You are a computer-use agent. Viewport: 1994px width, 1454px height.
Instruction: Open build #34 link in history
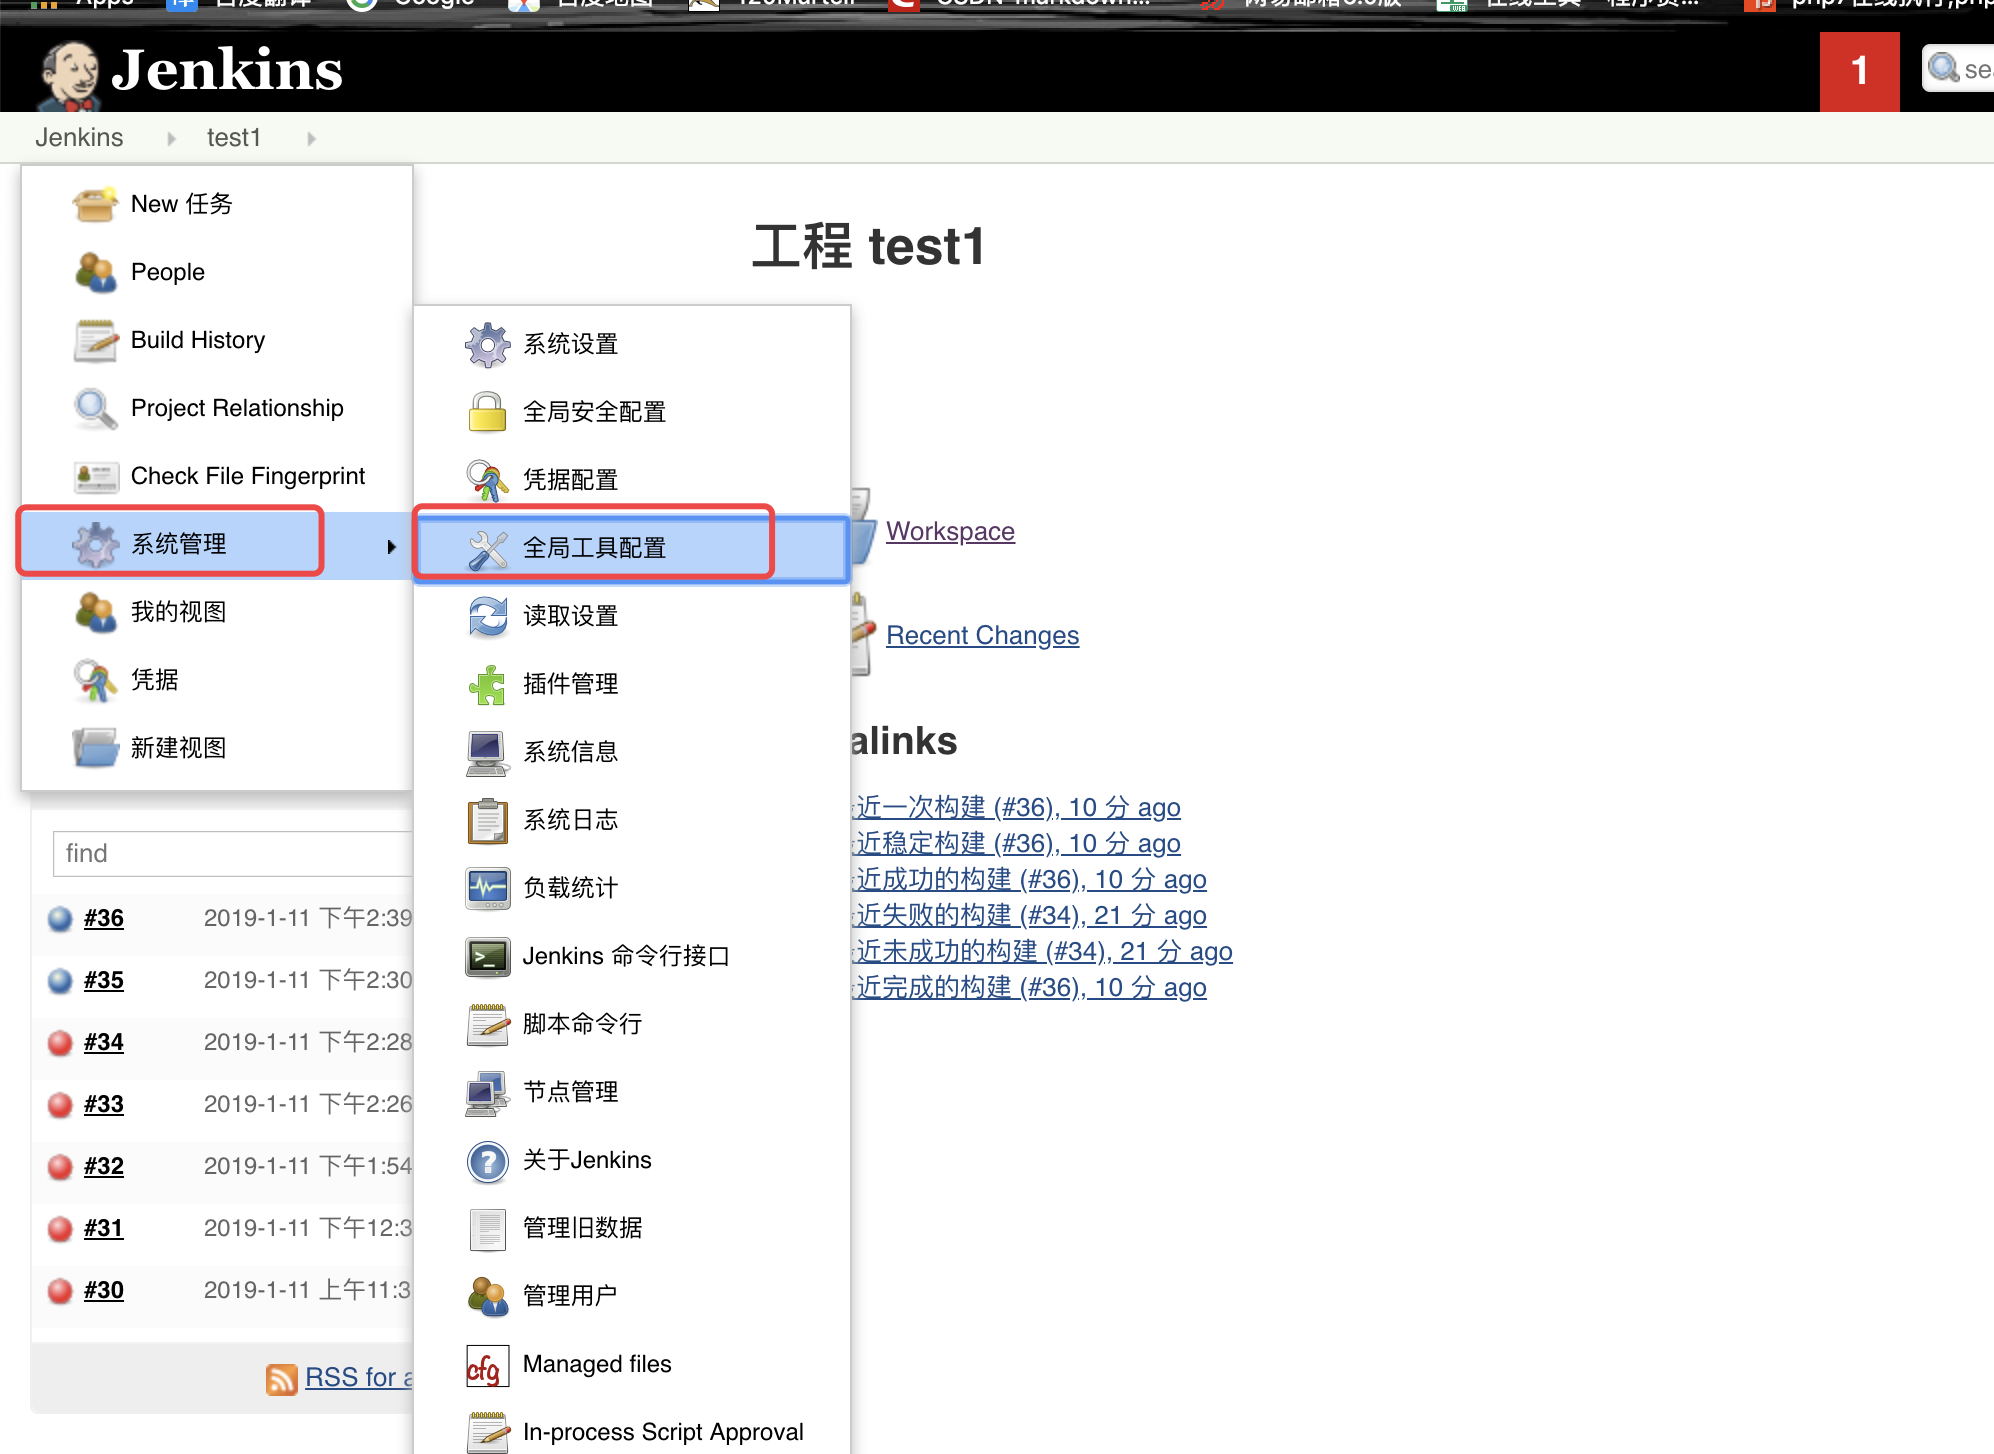click(104, 1042)
